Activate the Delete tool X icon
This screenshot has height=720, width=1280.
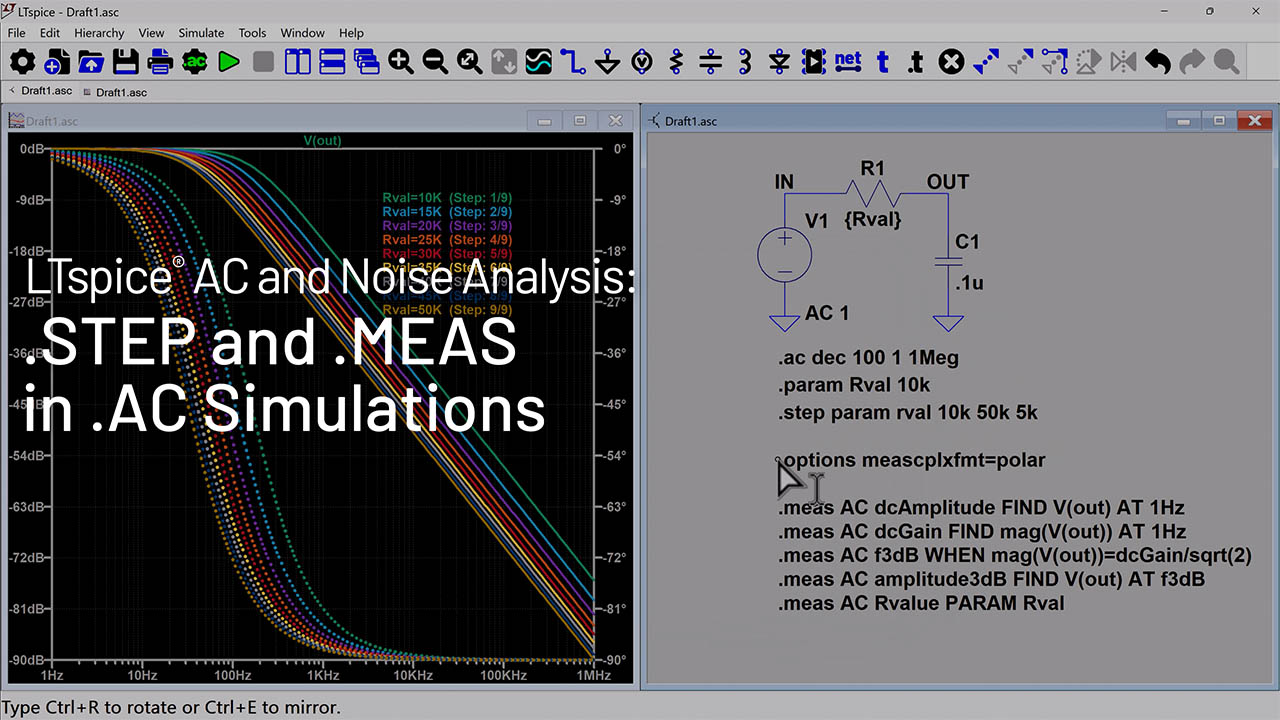[952, 62]
